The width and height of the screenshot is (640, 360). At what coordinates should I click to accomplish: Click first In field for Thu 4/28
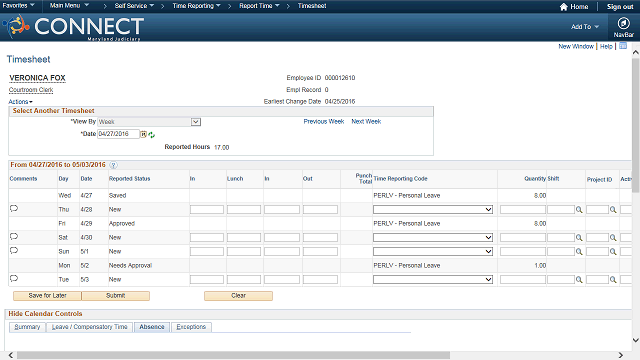[x=207, y=209]
